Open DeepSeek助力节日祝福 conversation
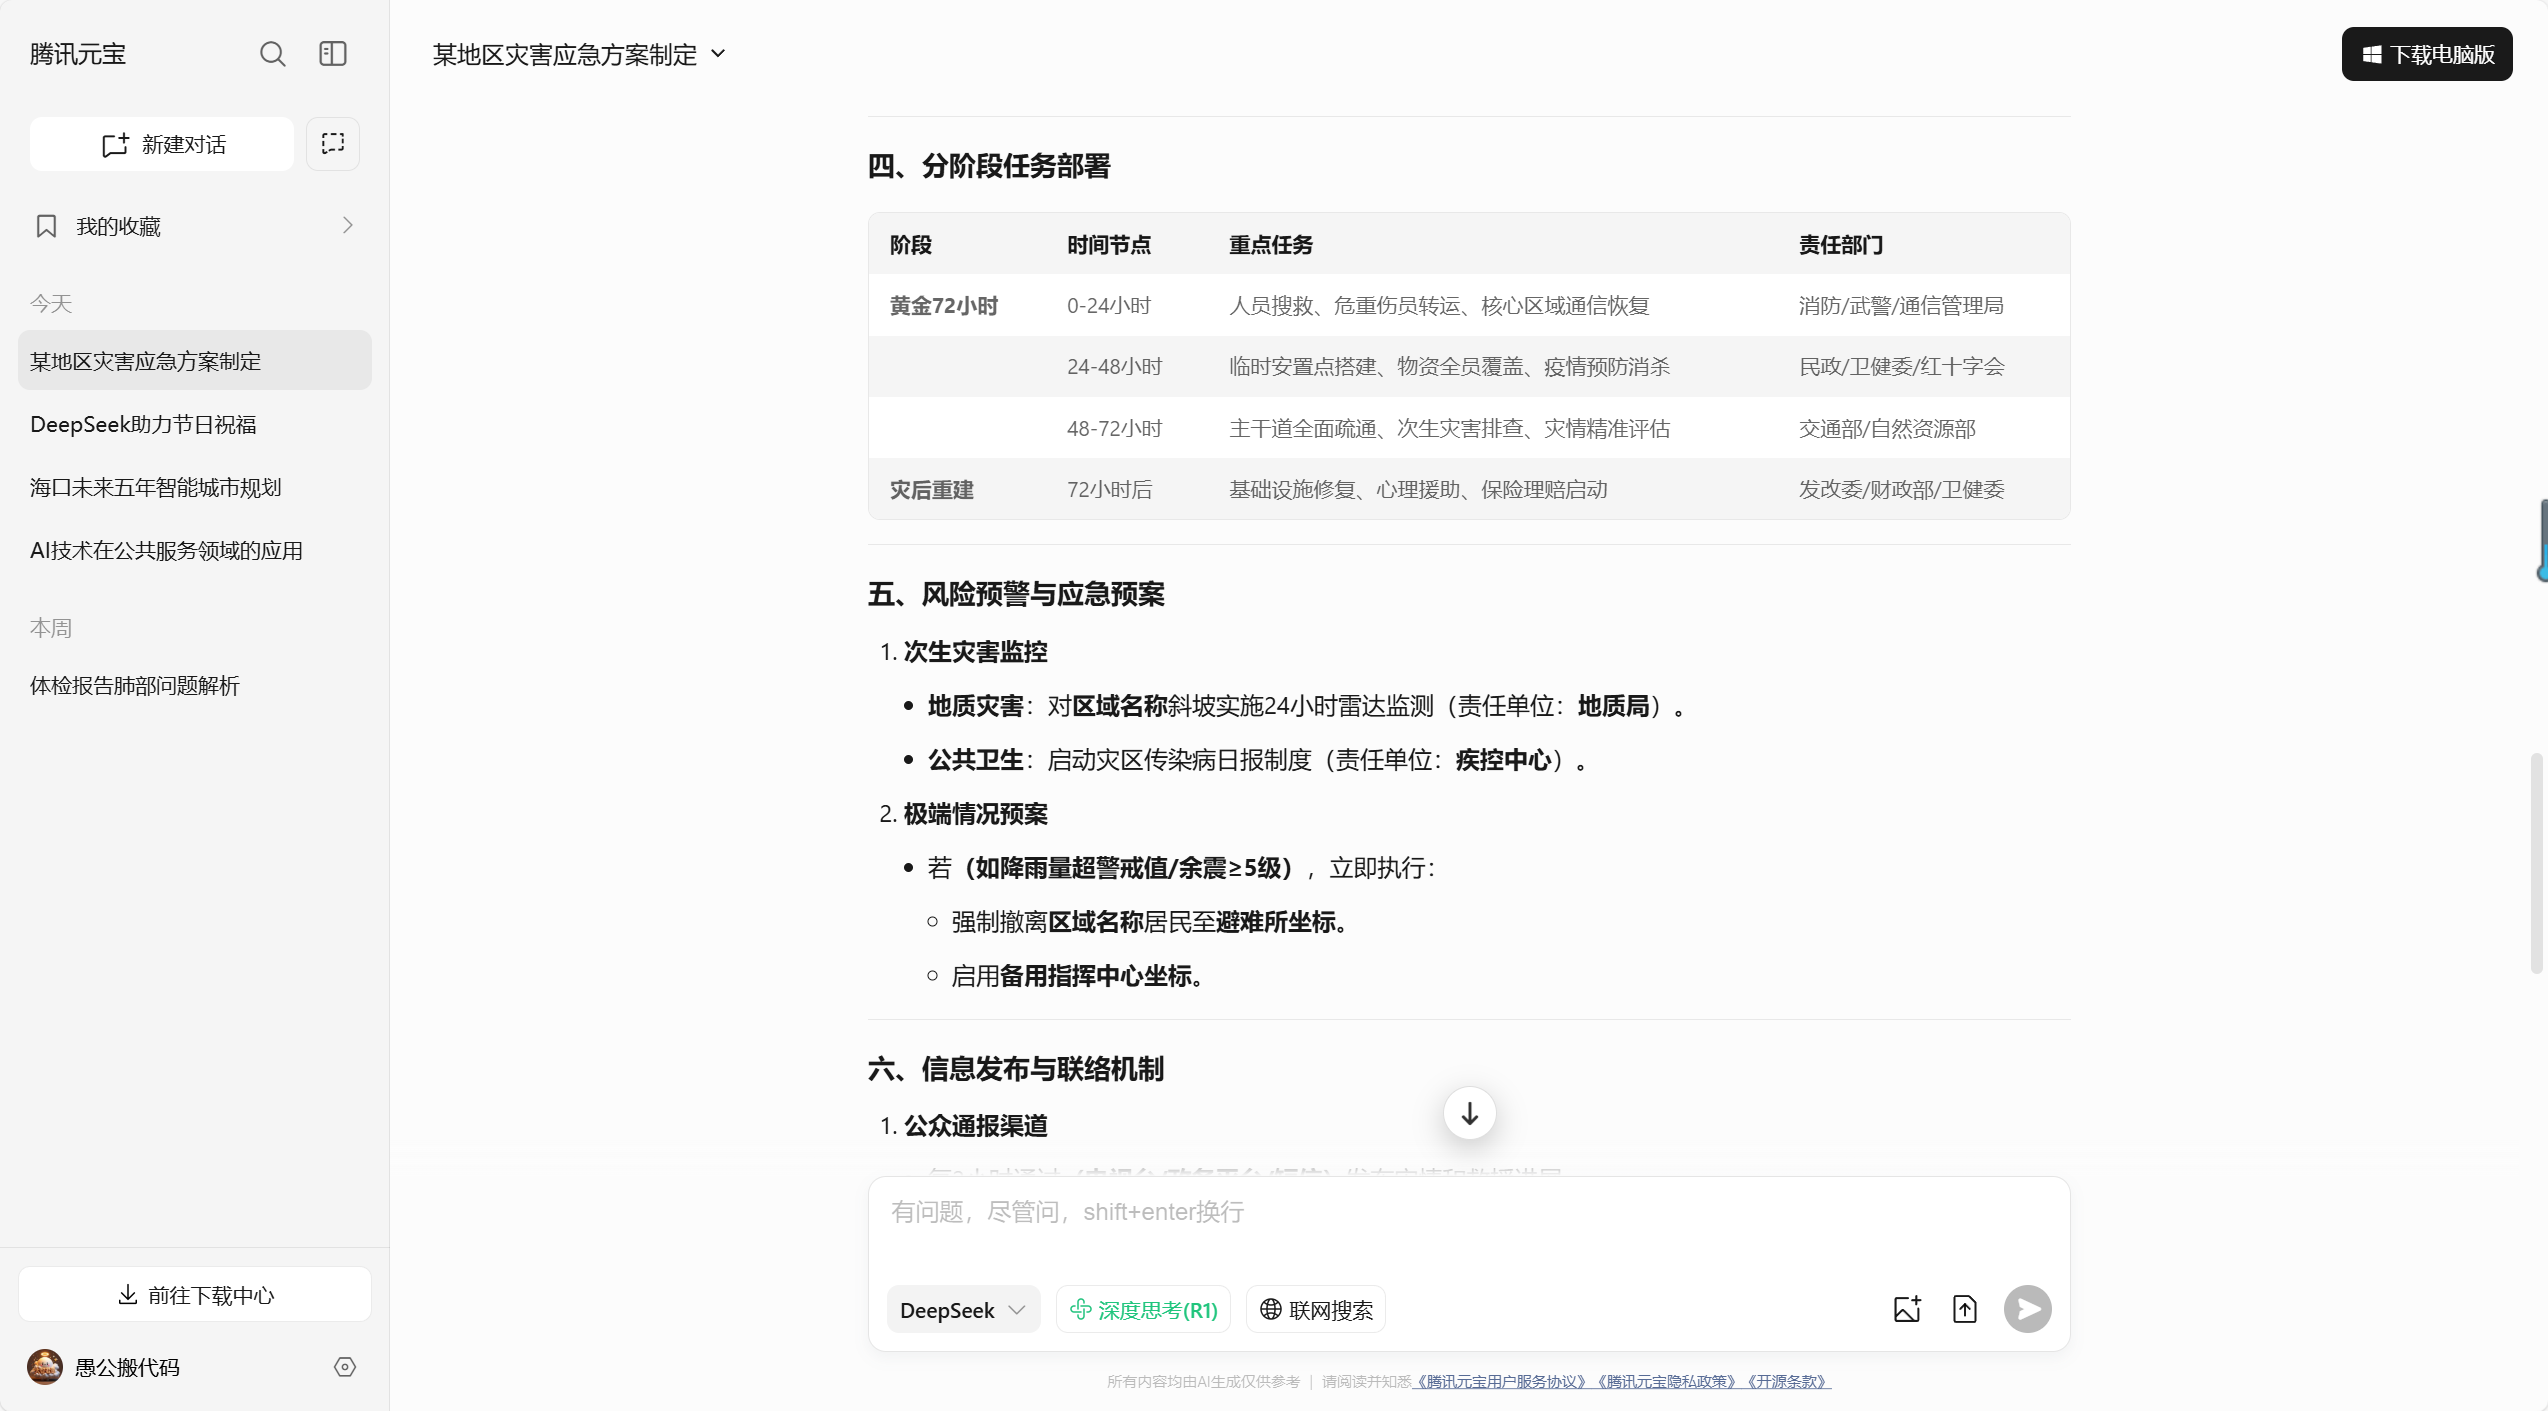2548x1411 pixels. point(143,425)
